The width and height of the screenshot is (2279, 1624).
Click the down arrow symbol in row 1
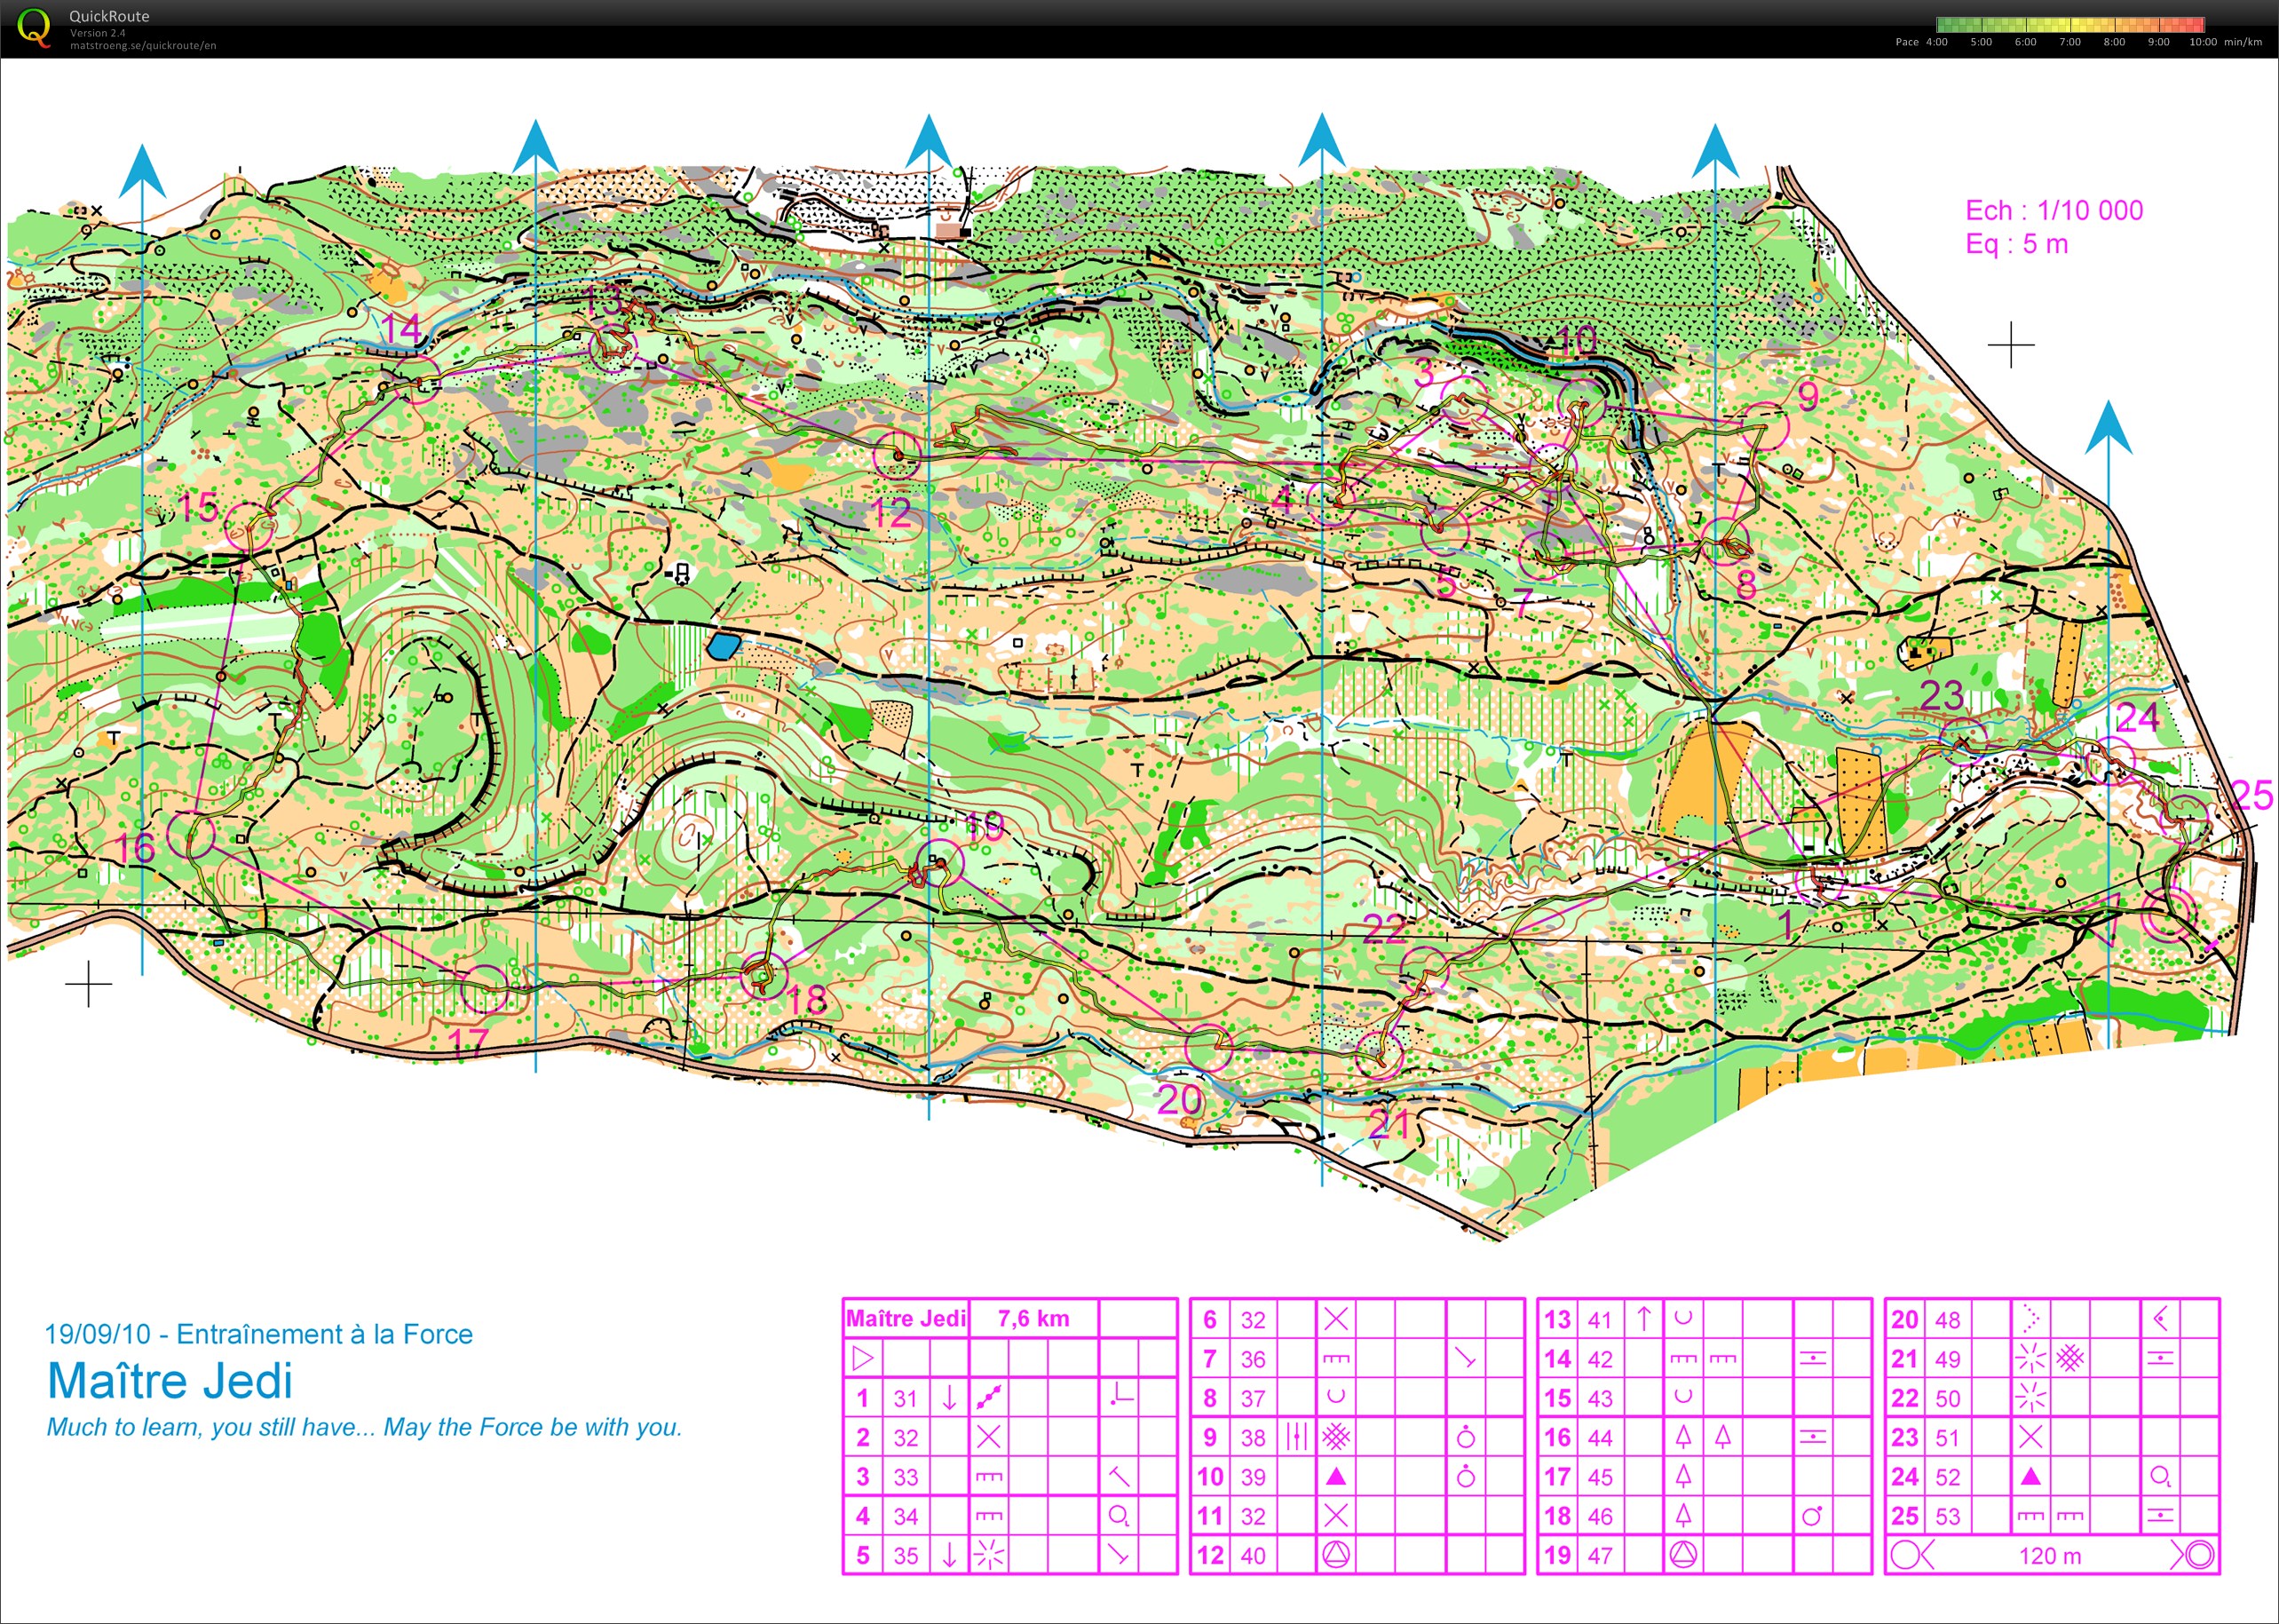(x=949, y=1398)
